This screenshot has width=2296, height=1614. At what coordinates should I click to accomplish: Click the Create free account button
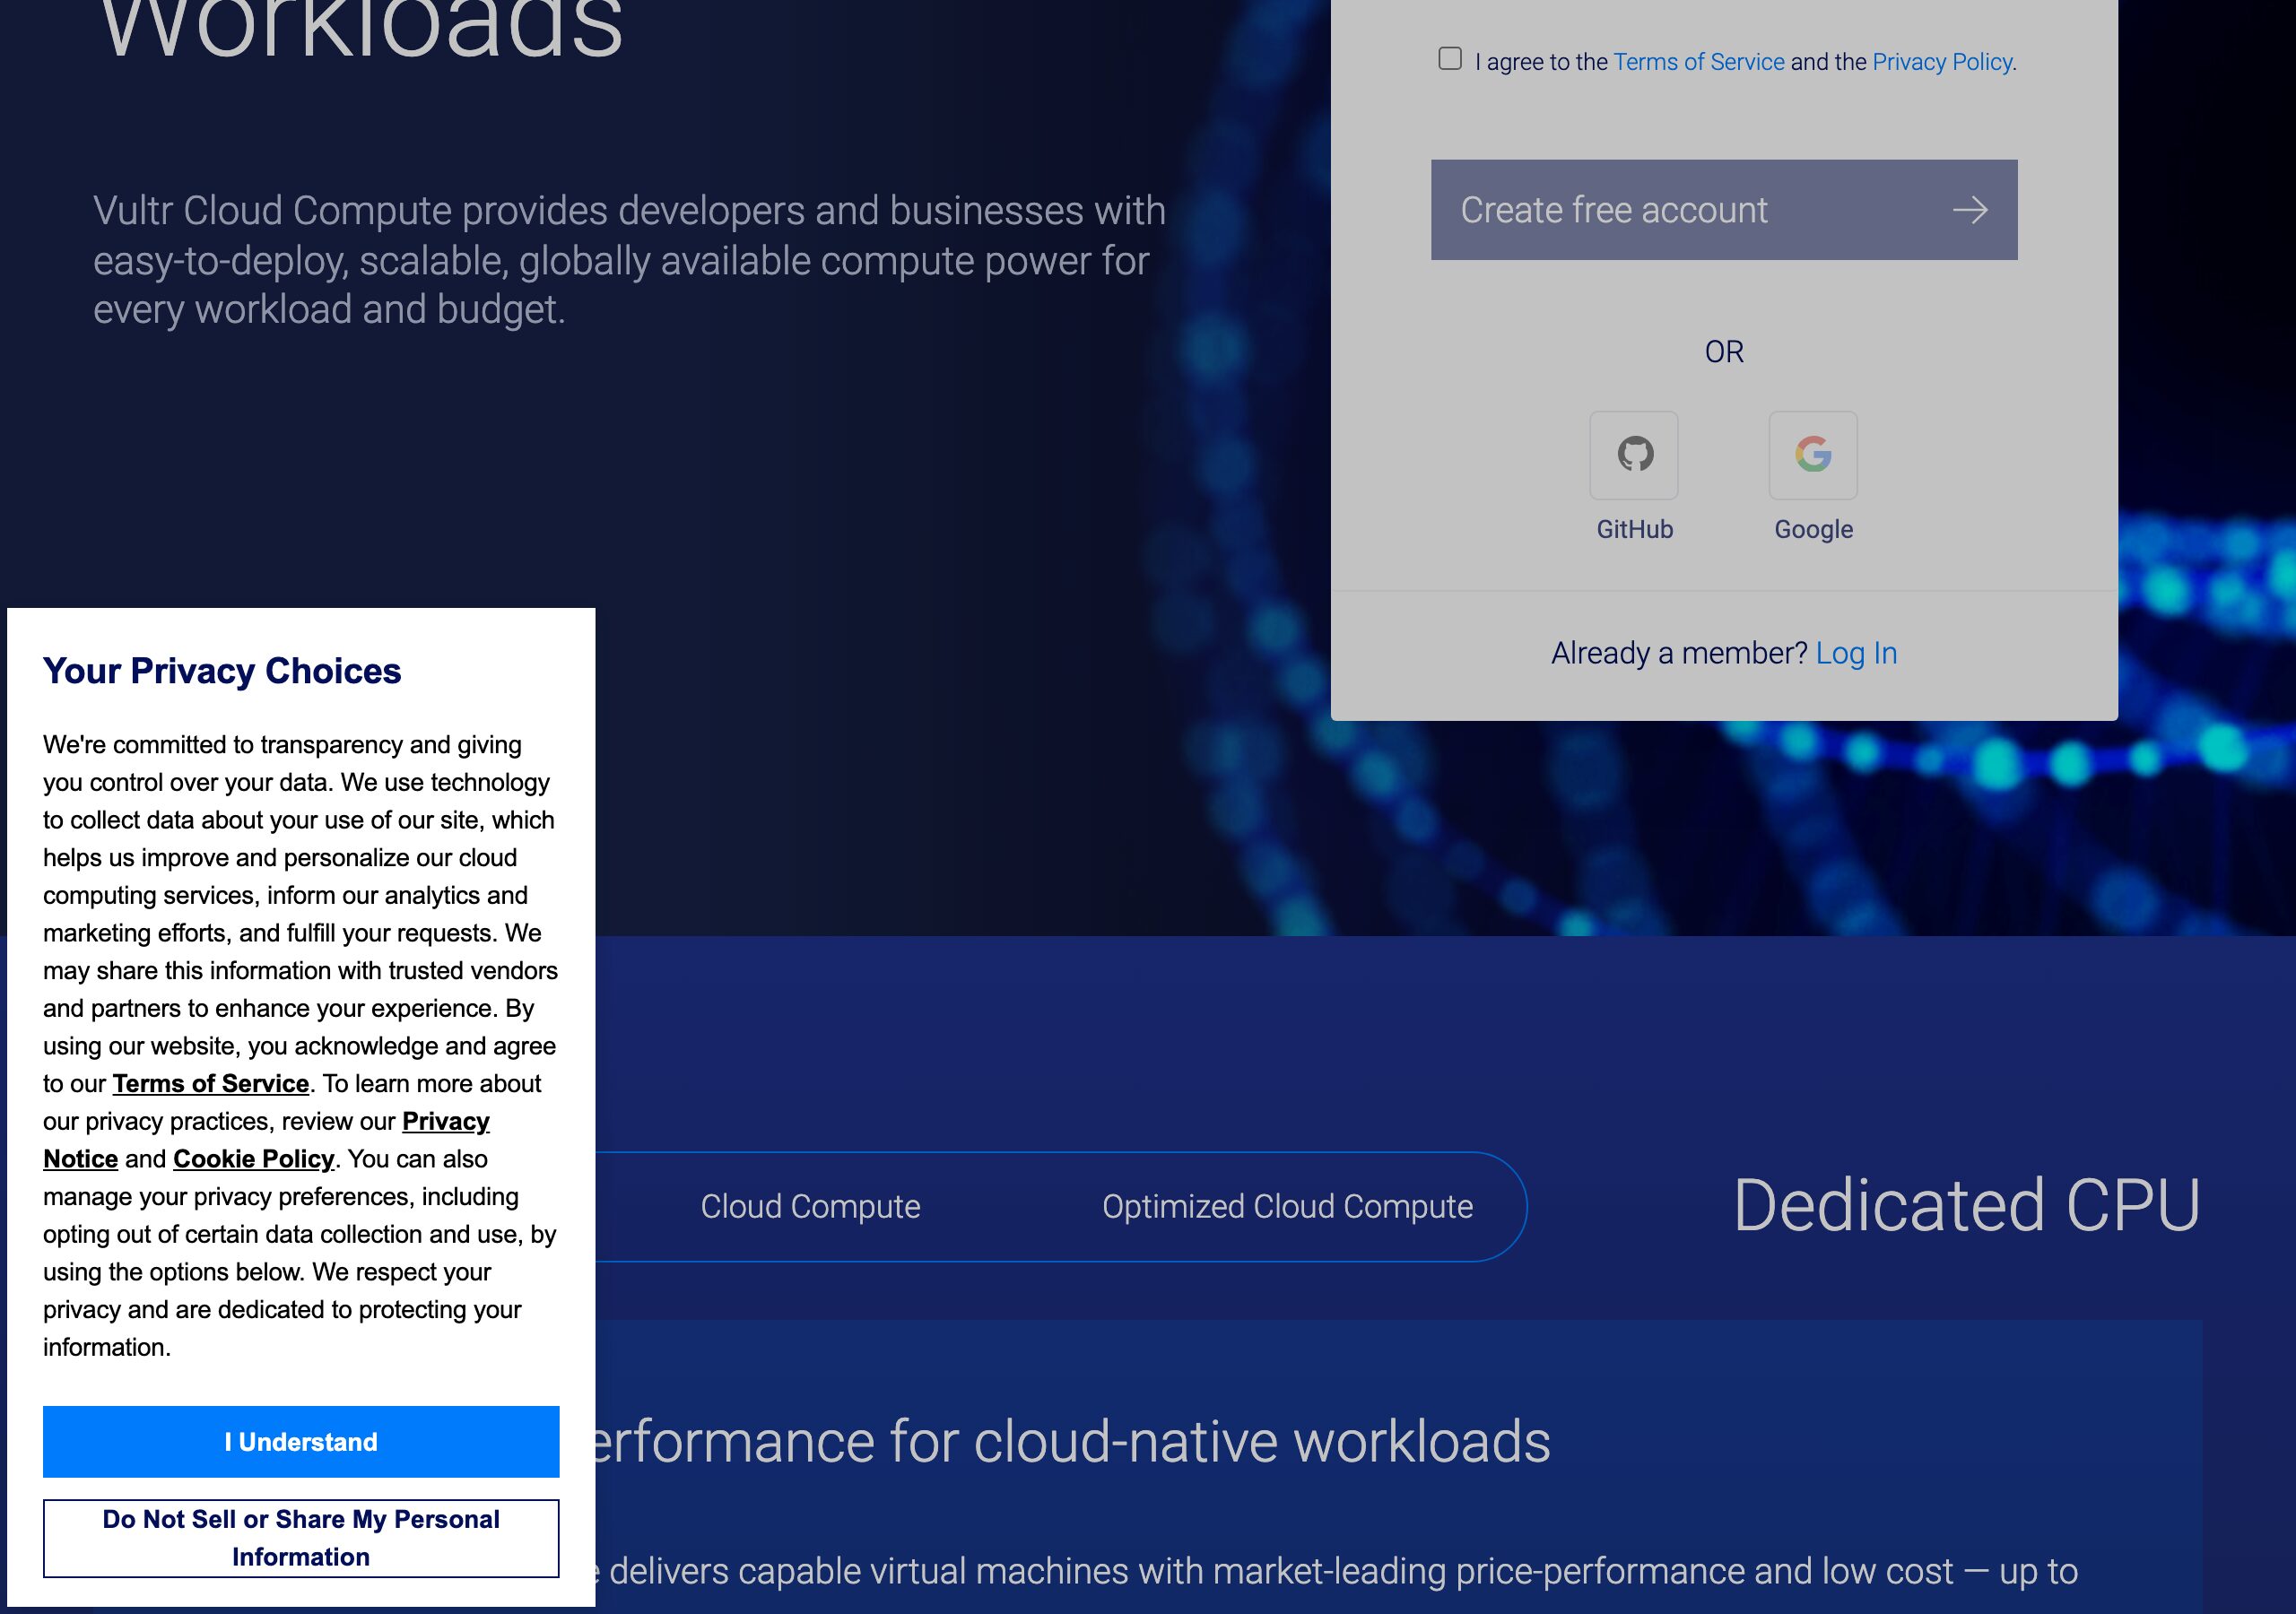(x=1724, y=210)
